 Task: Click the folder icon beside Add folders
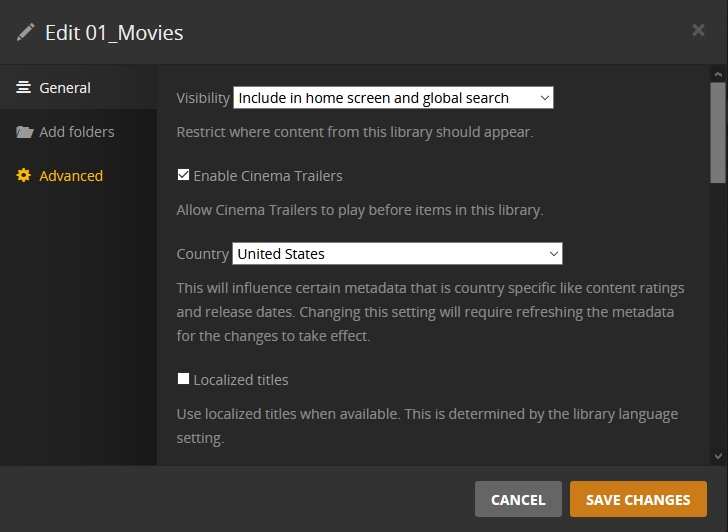(x=24, y=132)
